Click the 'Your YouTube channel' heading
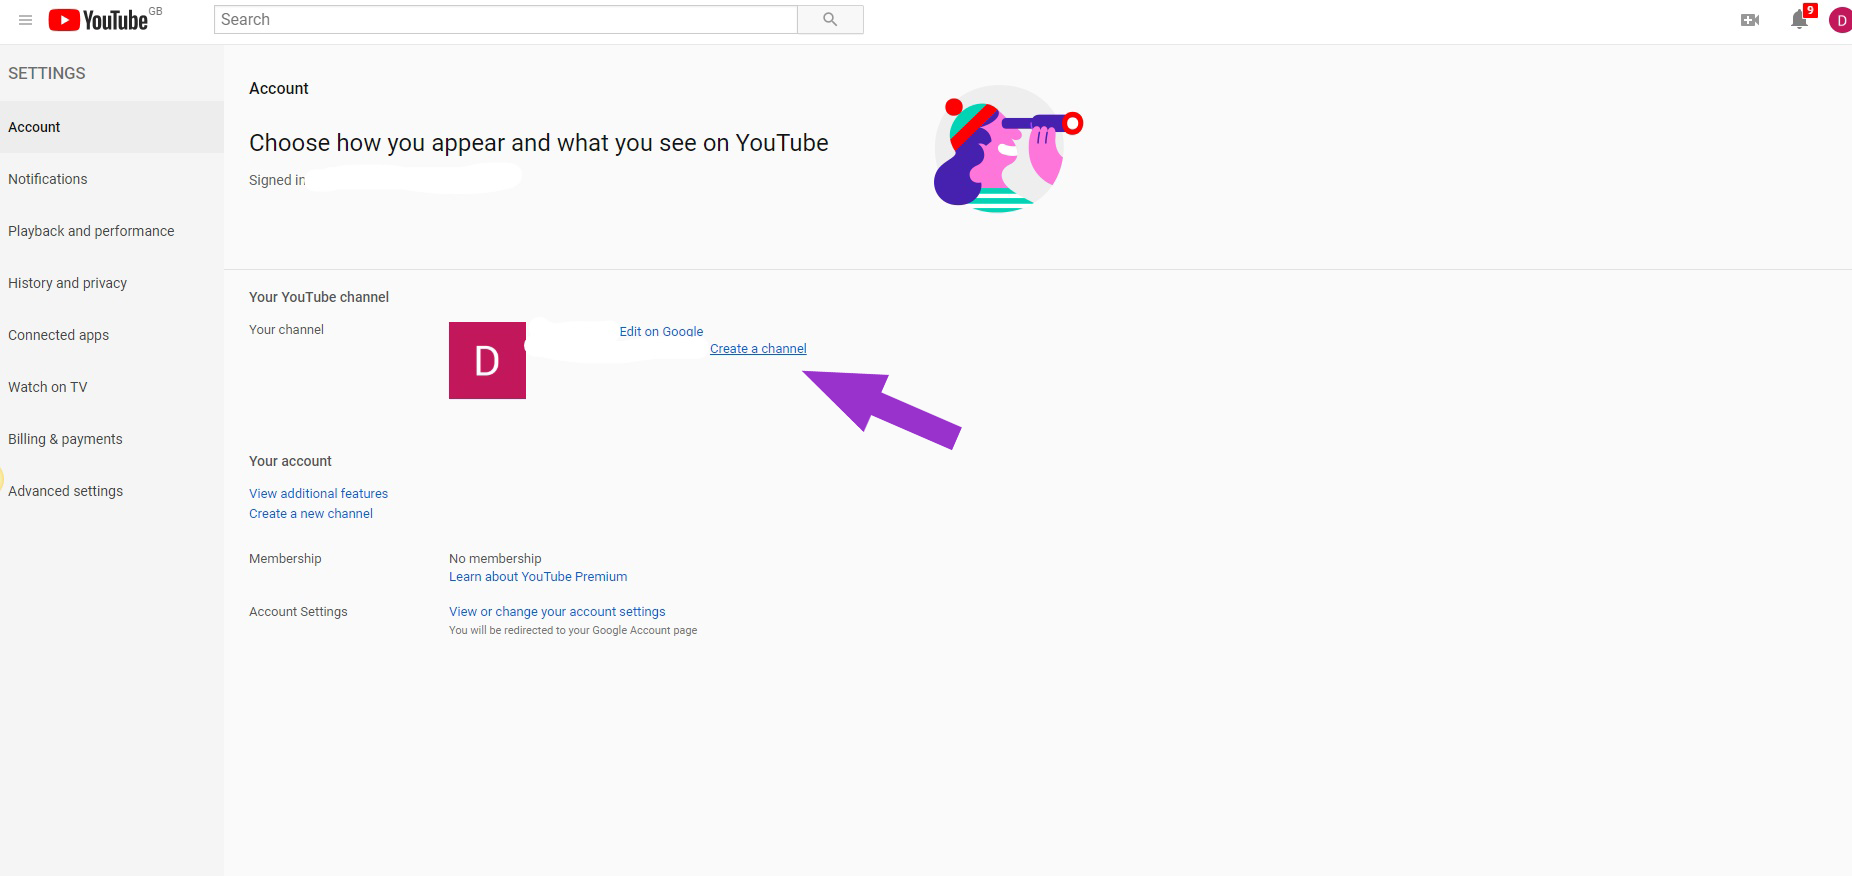The width and height of the screenshot is (1852, 876). pyautogui.click(x=319, y=297)
